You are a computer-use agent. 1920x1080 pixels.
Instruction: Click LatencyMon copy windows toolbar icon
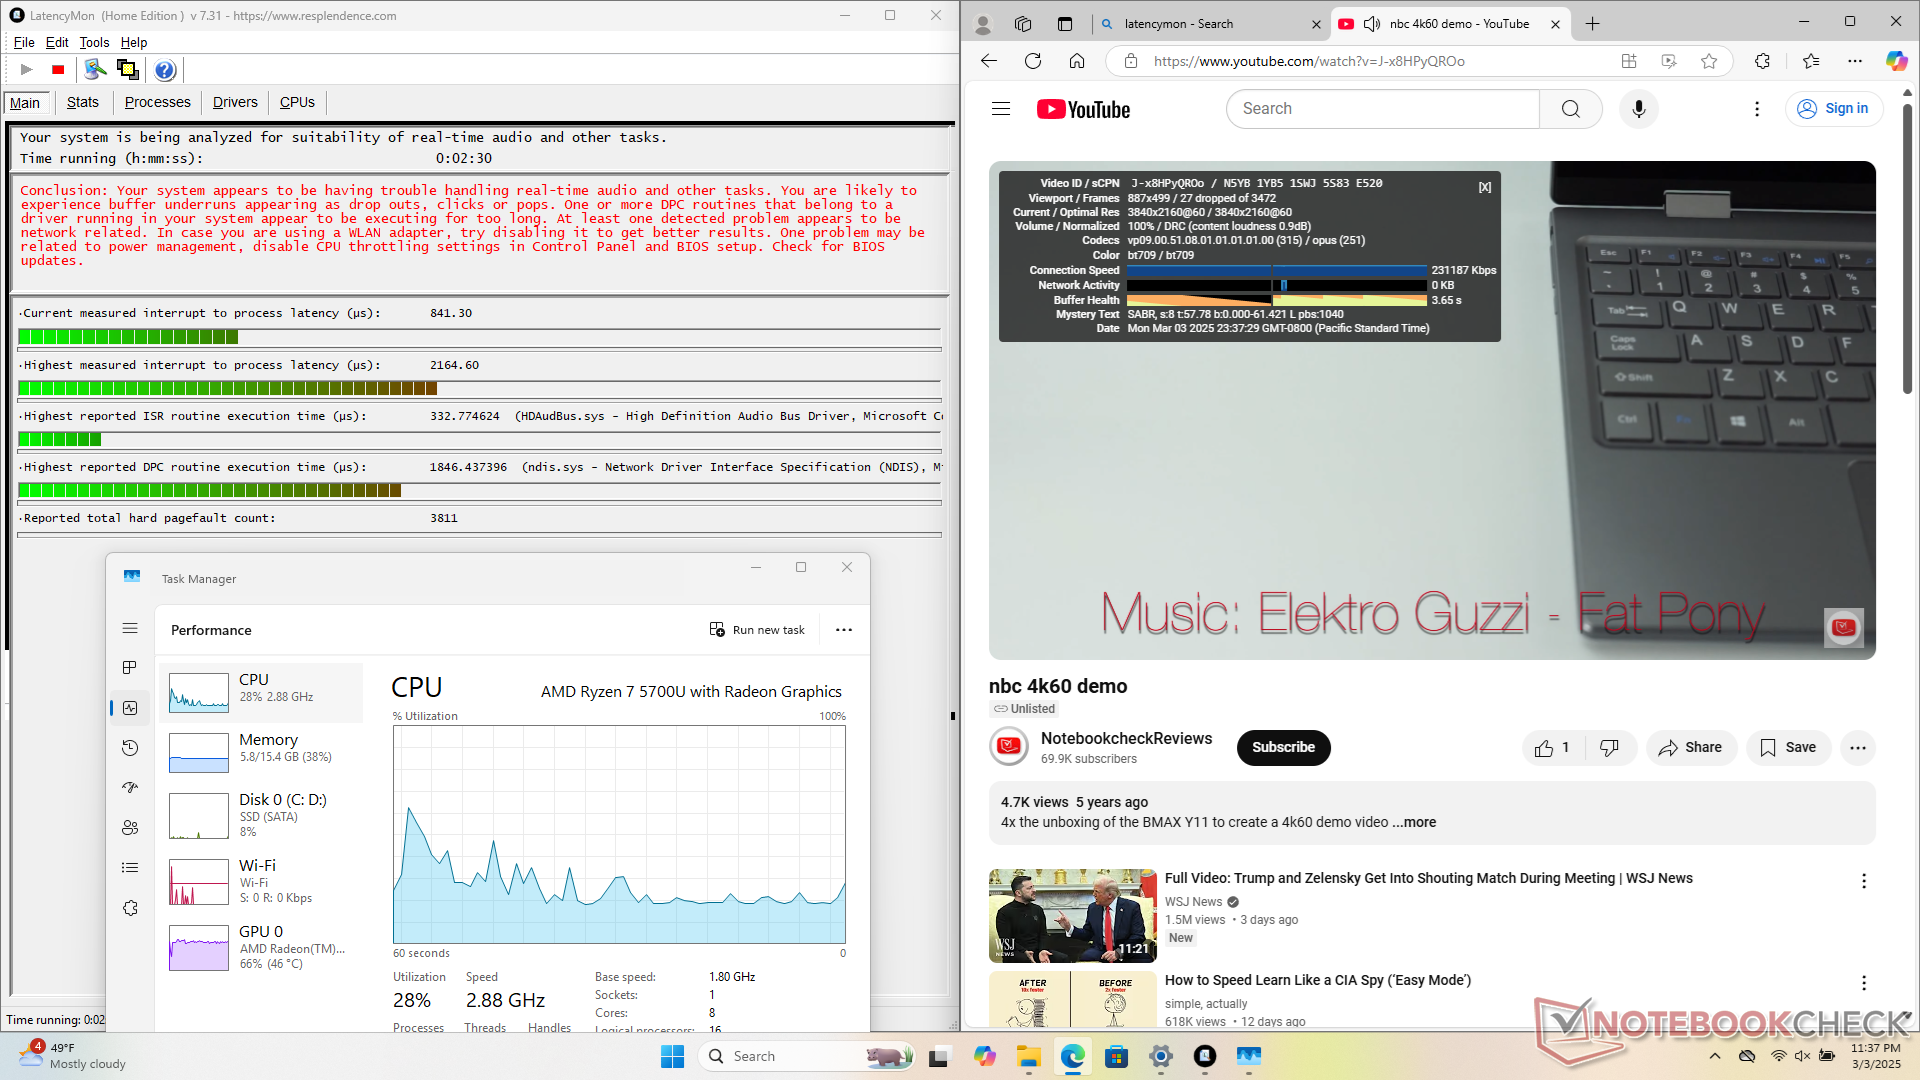[x=127, y=69]
